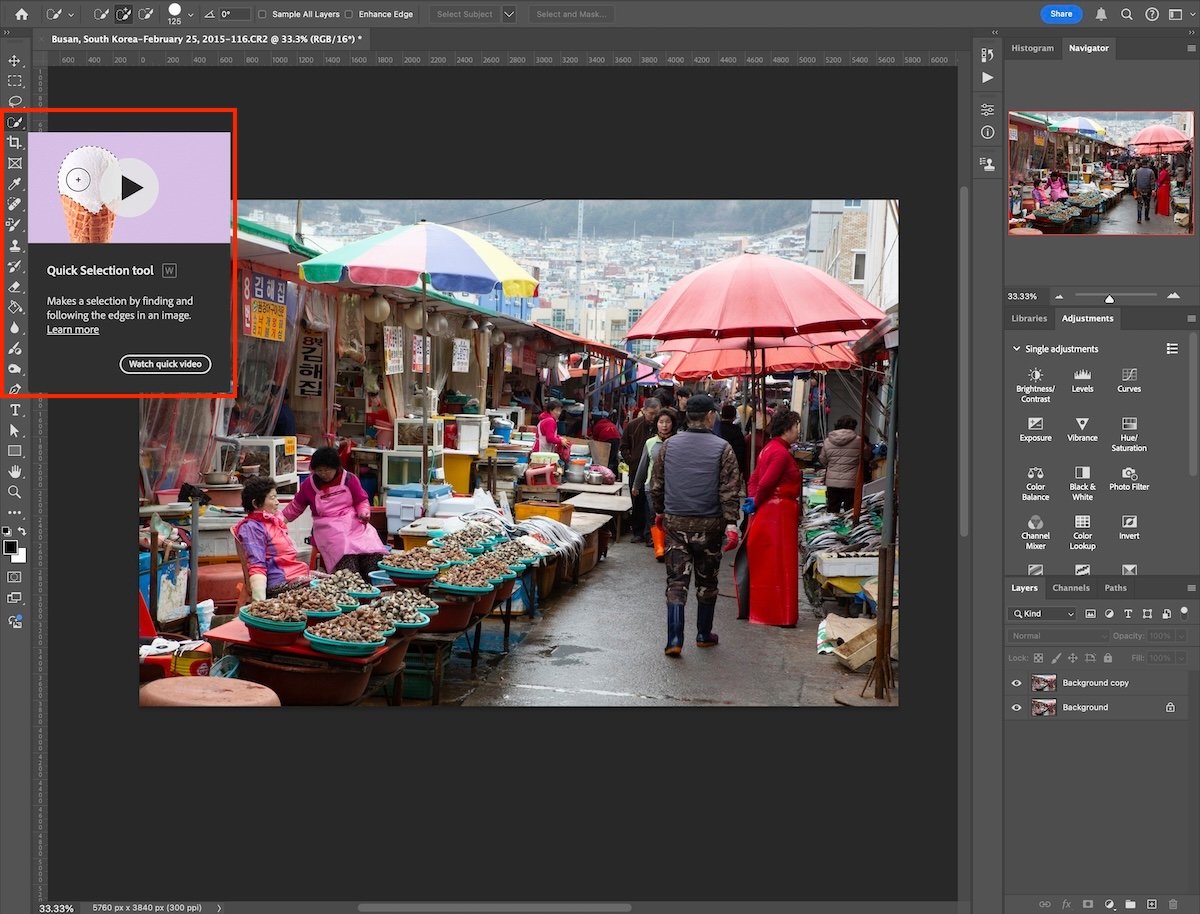Open the Histogram tab
Screen dimensions: 1200x914
coord(1032,47)
